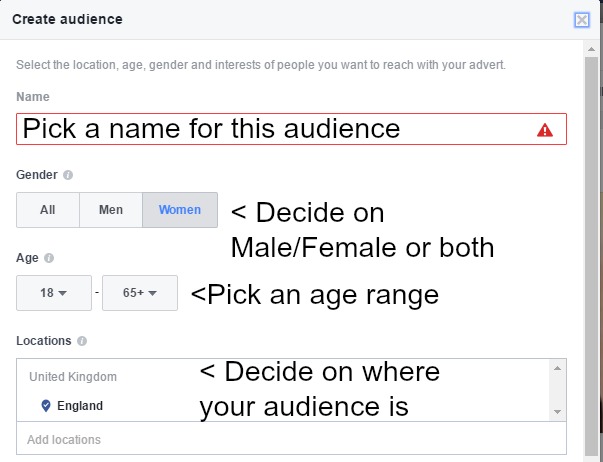
Task: Click the Locations info icon
Action: (82, 341)
